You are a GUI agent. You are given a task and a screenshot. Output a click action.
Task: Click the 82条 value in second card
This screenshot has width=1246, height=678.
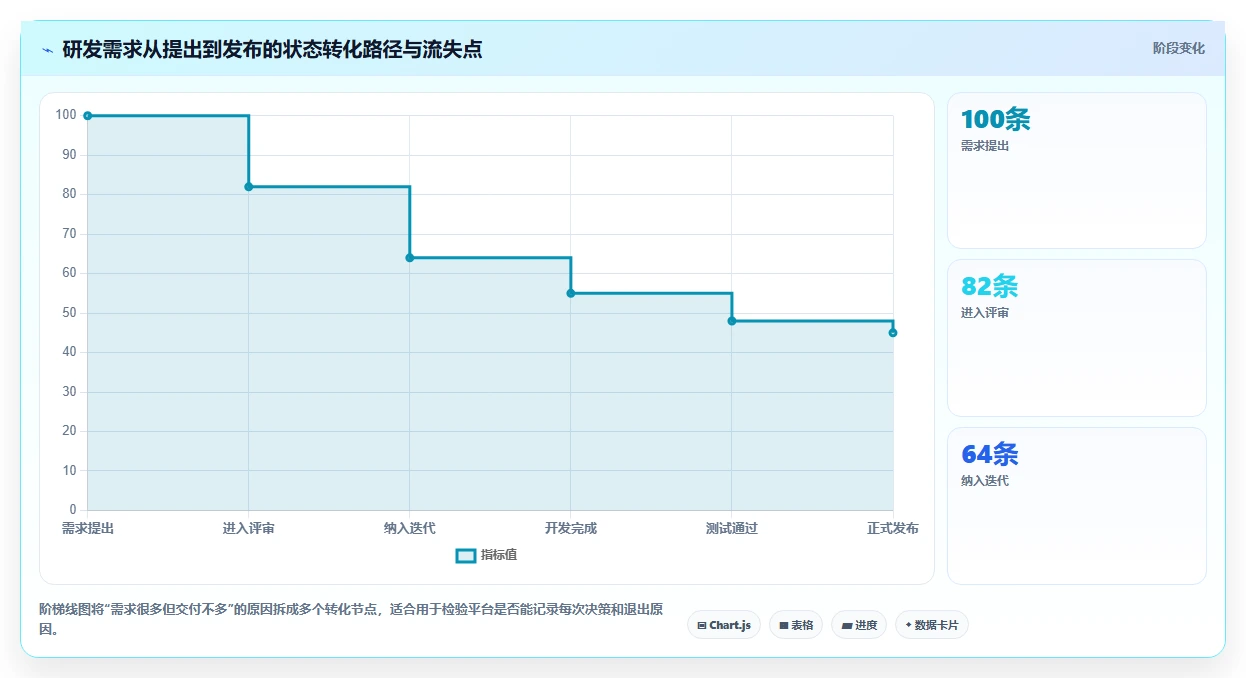coord(989,287)
